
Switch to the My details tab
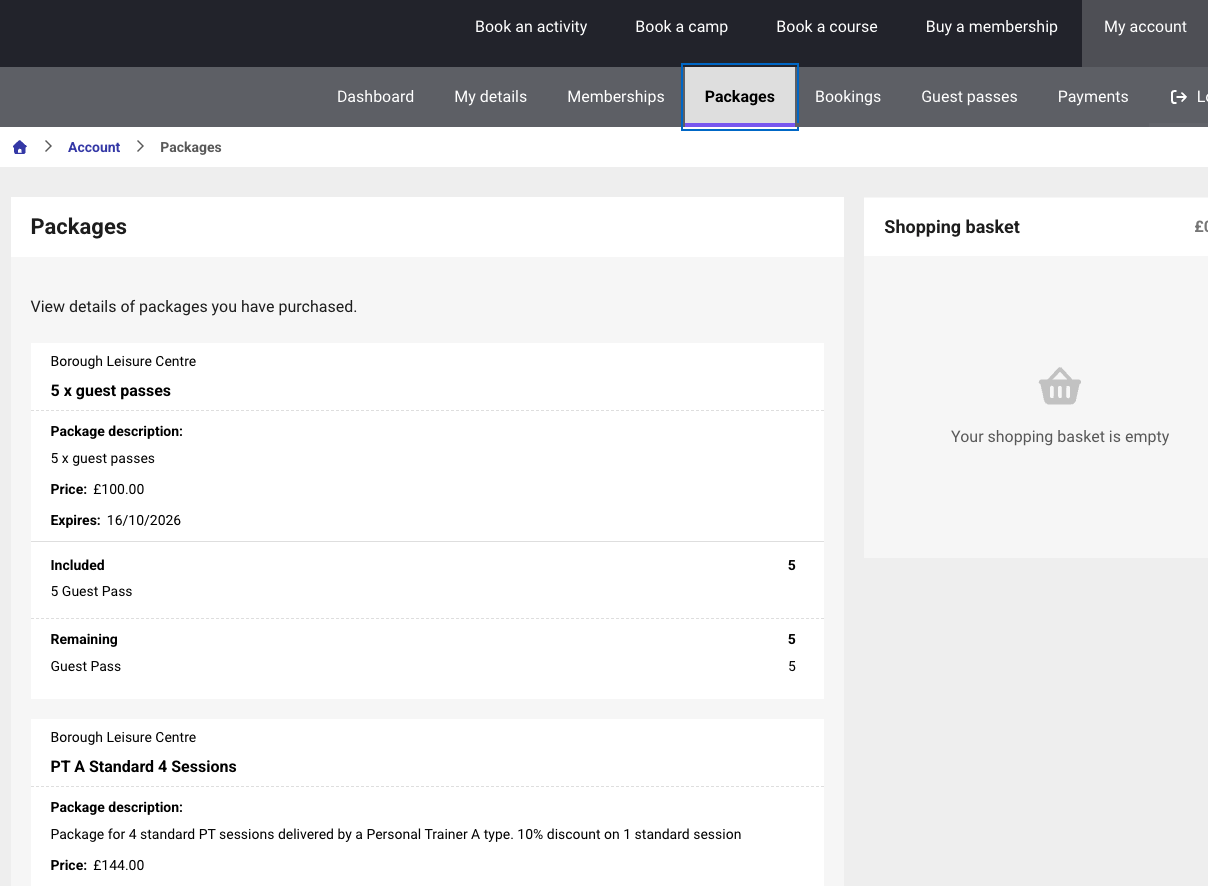(x=490, y=97)
